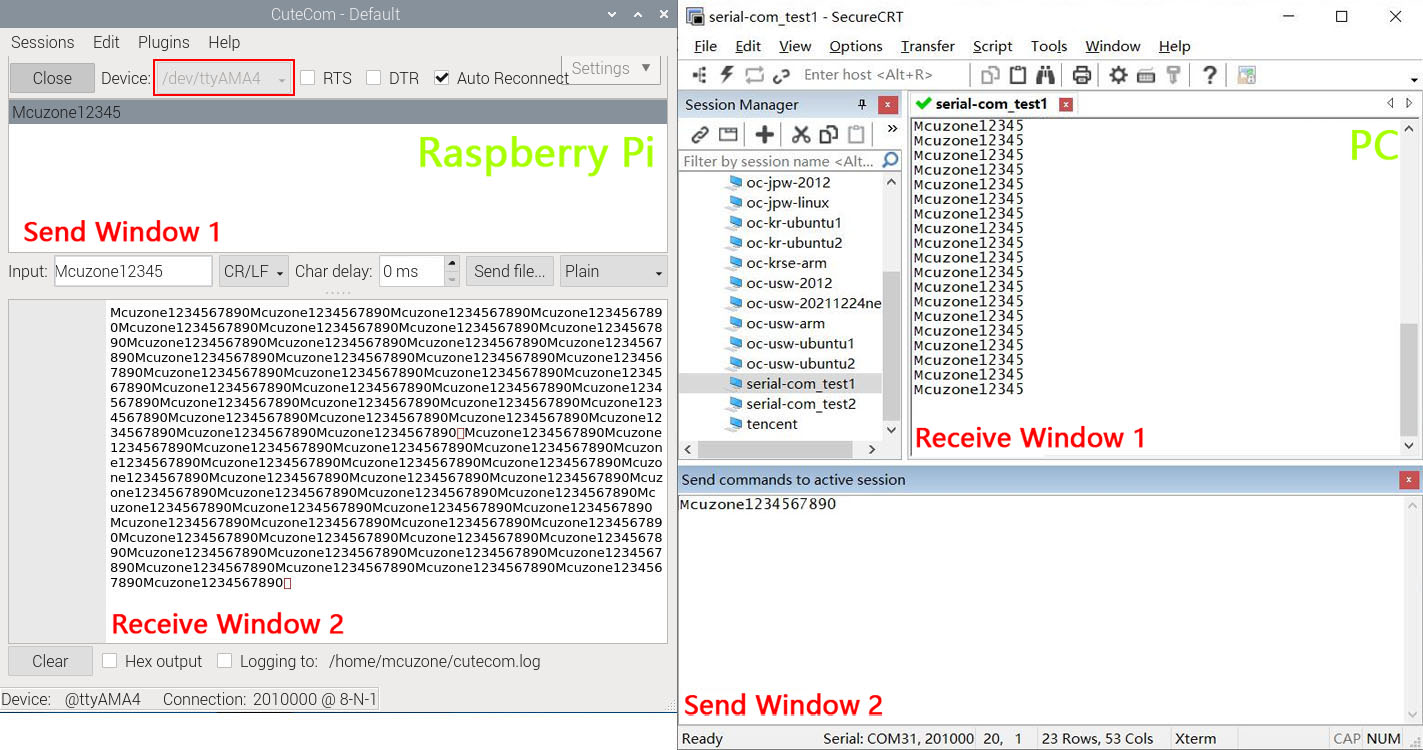
Task: Check the Hex output checkbox
Action: 110,661
